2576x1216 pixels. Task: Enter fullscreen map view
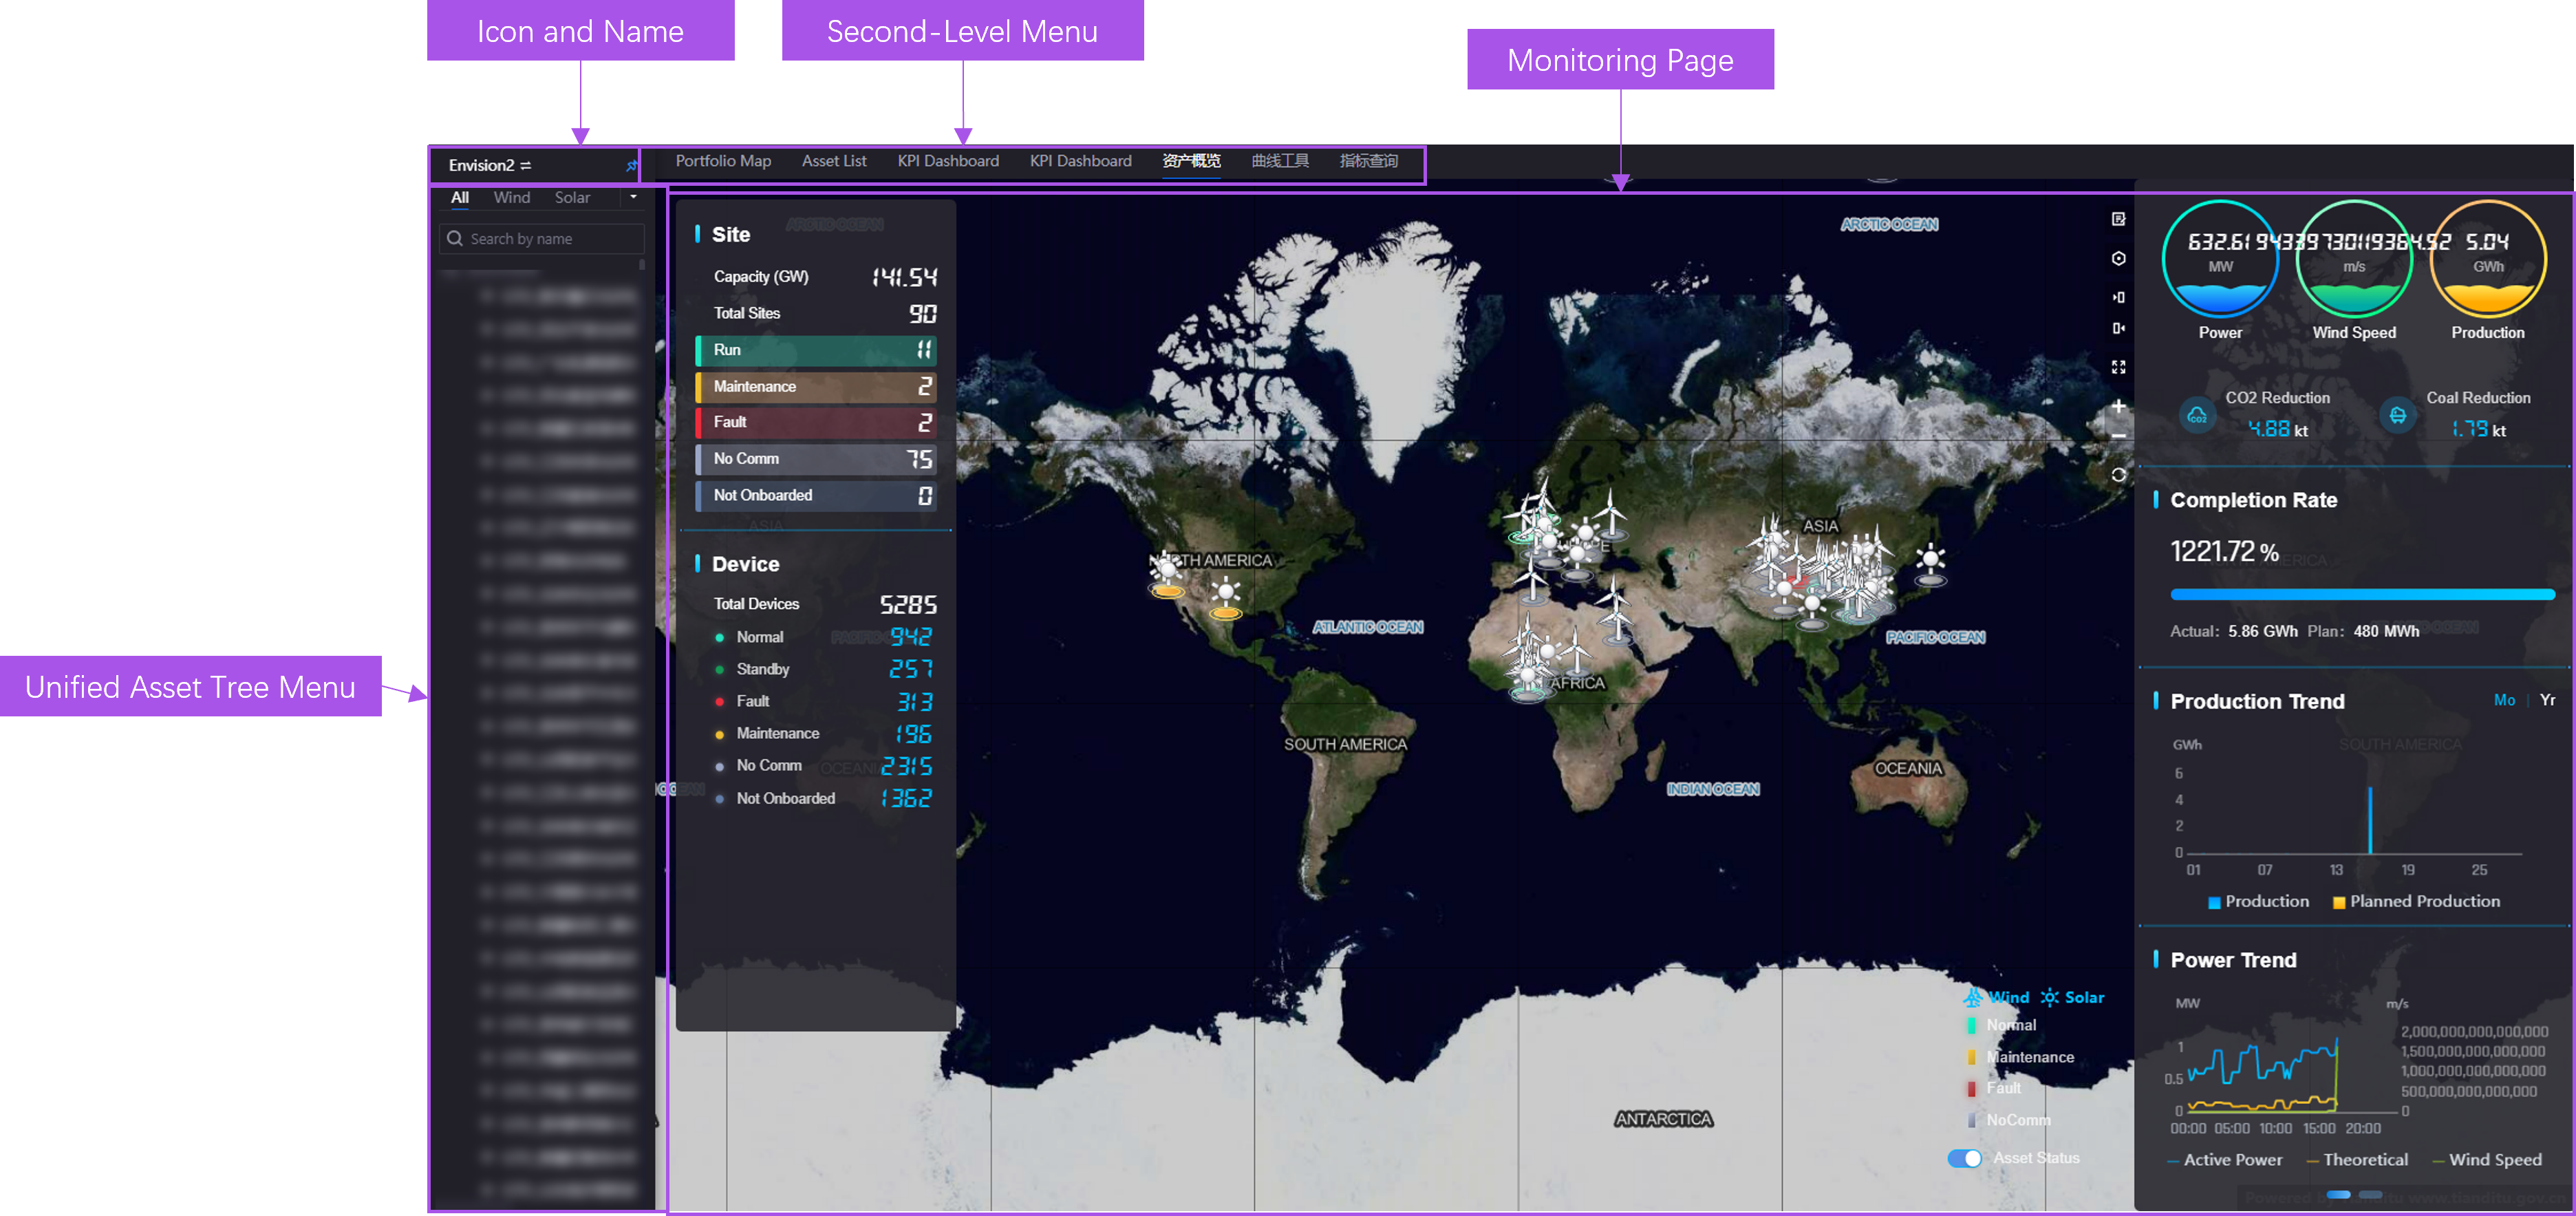click(2119, 366)
